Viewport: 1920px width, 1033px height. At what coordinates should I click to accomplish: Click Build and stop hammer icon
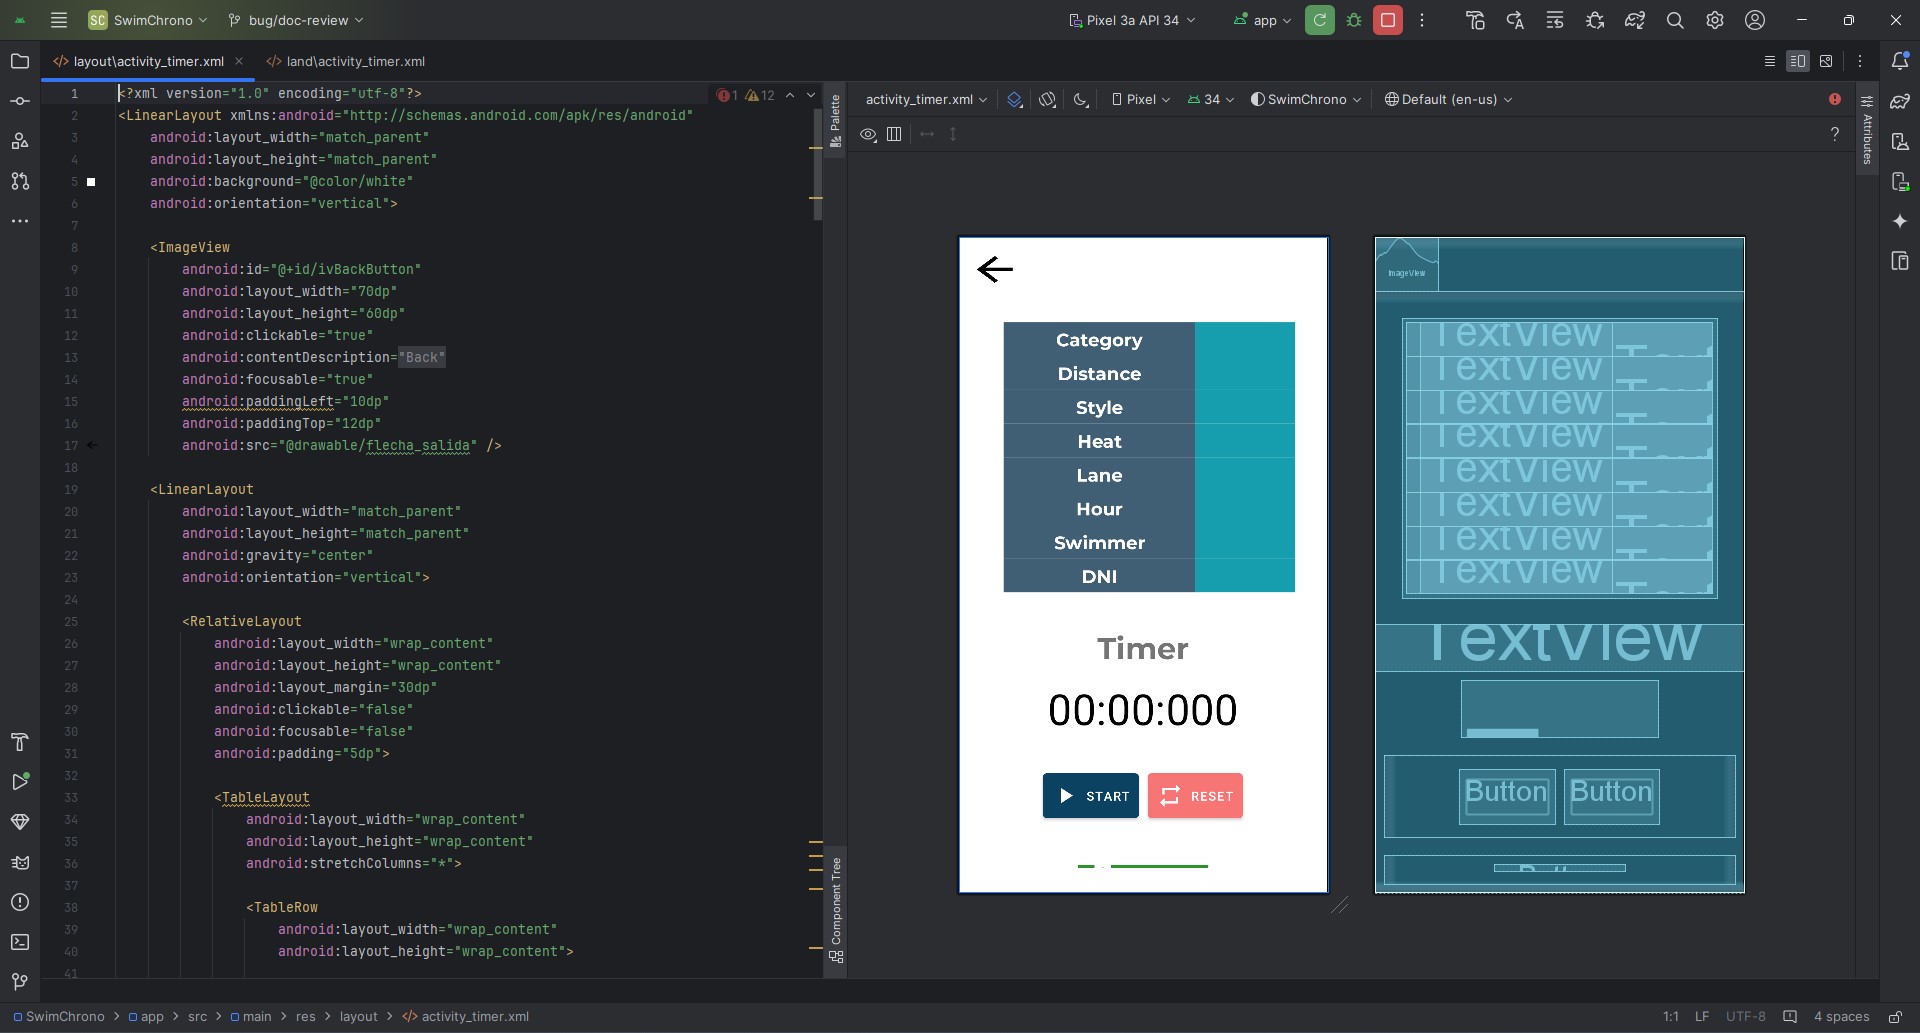[x=1475, y=20]
